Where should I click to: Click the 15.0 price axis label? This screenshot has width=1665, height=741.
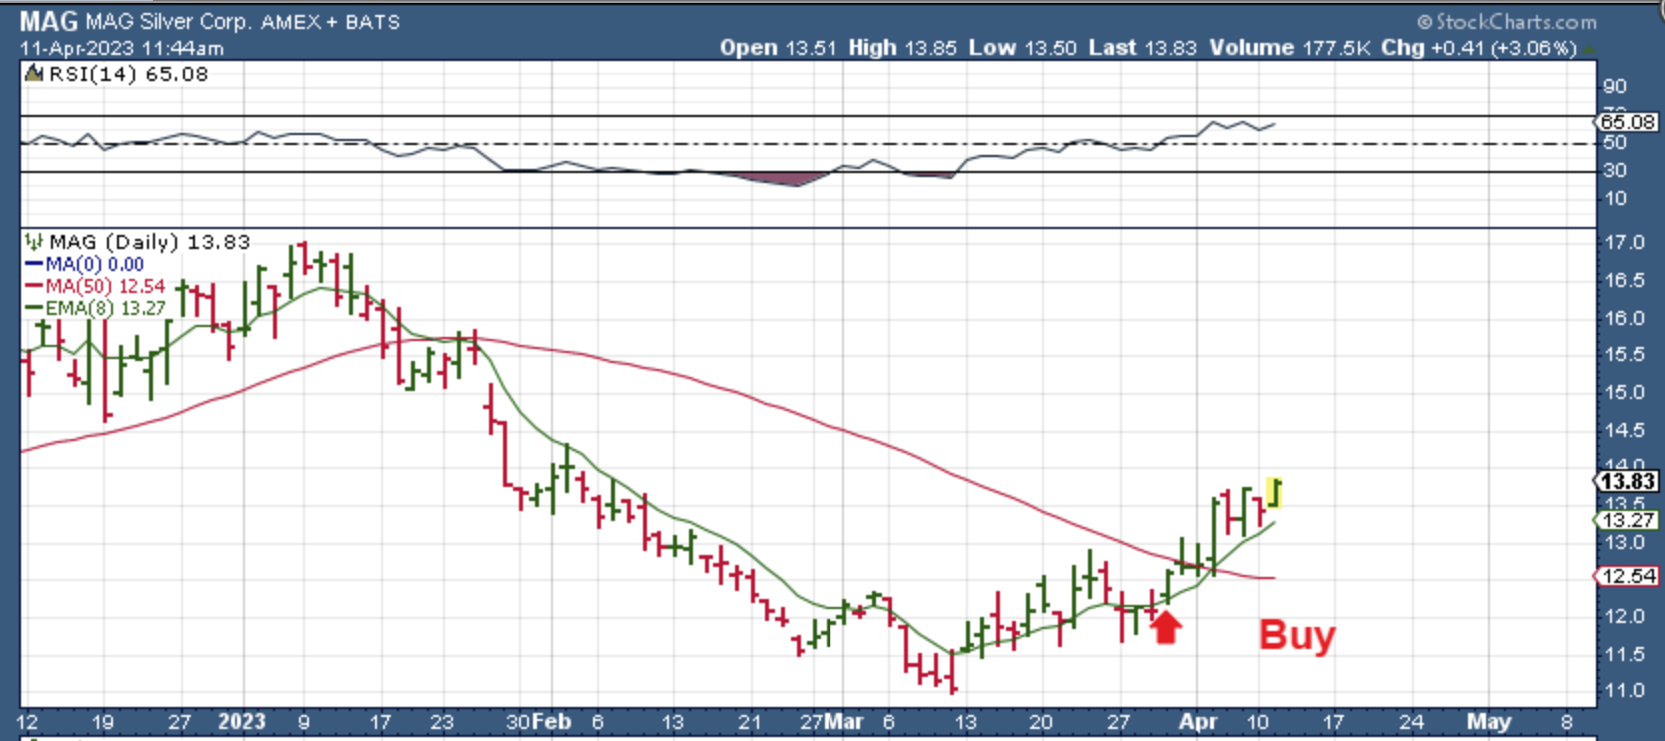tap(1624, 393)
